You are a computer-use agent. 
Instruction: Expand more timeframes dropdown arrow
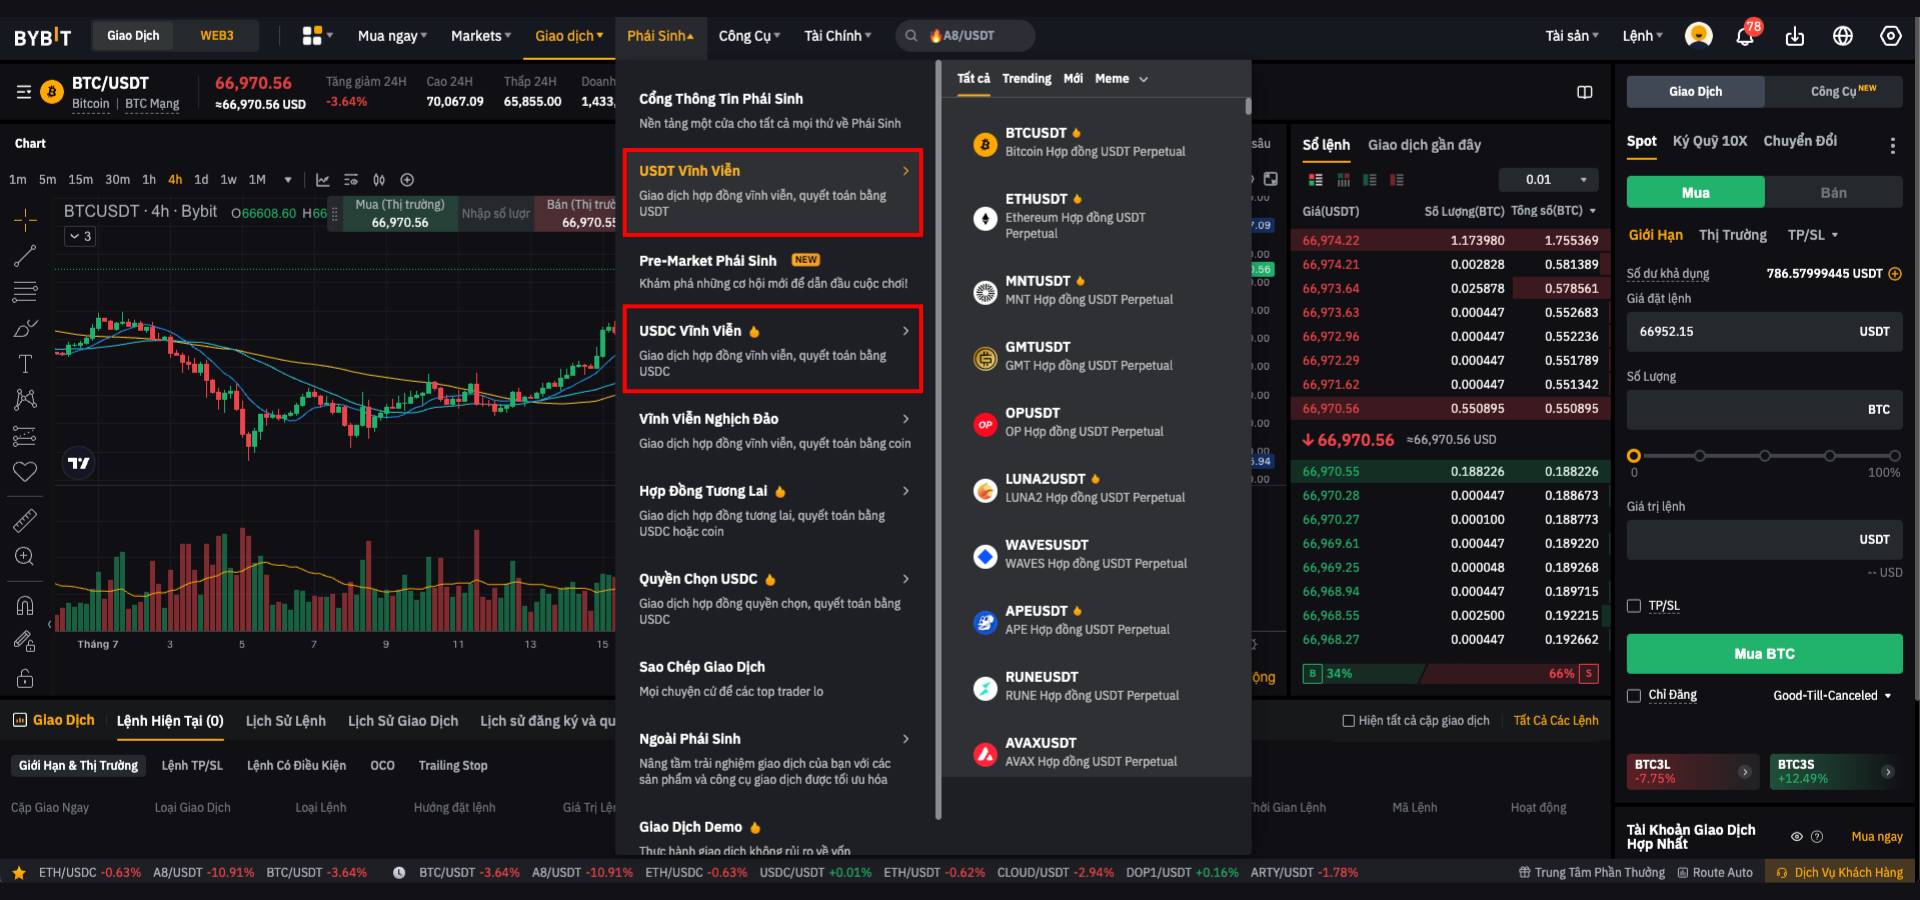288,180
